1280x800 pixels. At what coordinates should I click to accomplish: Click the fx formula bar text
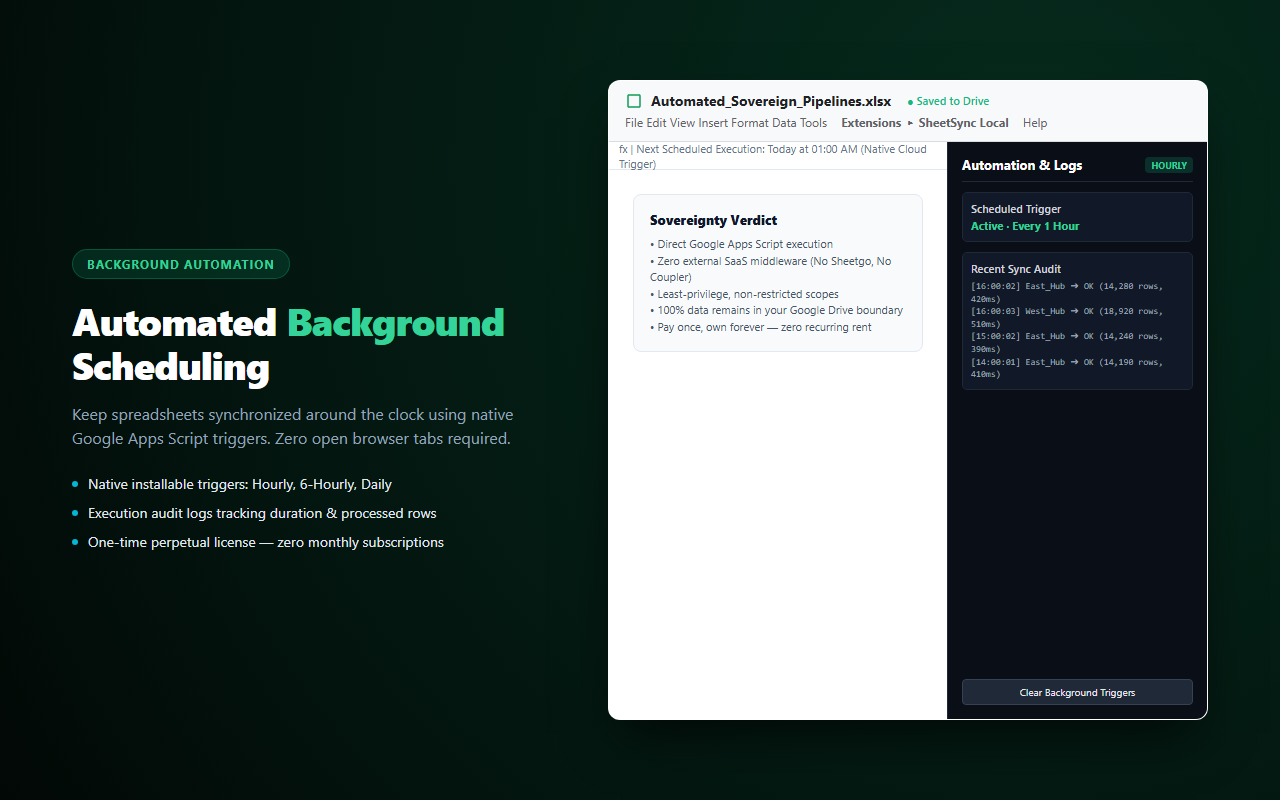pos(772,156)
